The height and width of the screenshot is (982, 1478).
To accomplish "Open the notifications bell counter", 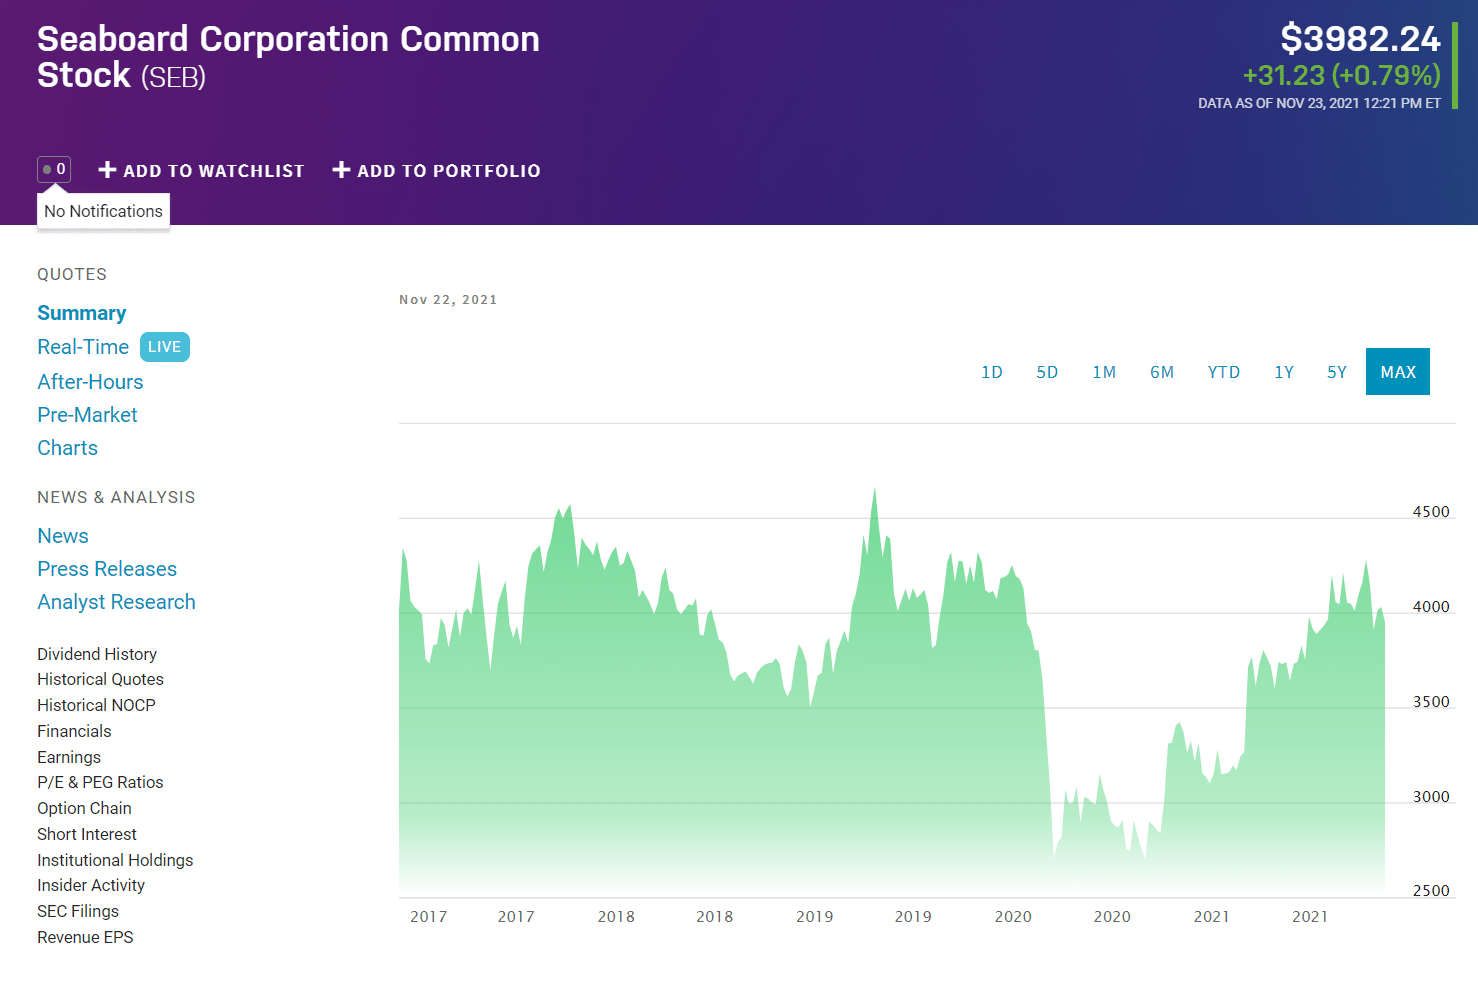I will (x=54, y=169).
